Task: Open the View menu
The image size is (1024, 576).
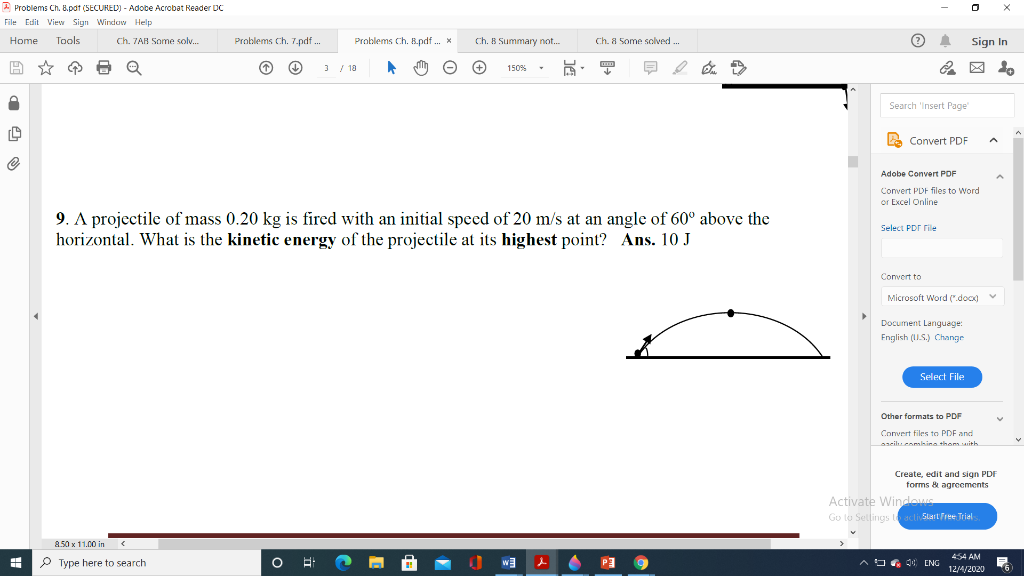Action: (x=56, y=21)
